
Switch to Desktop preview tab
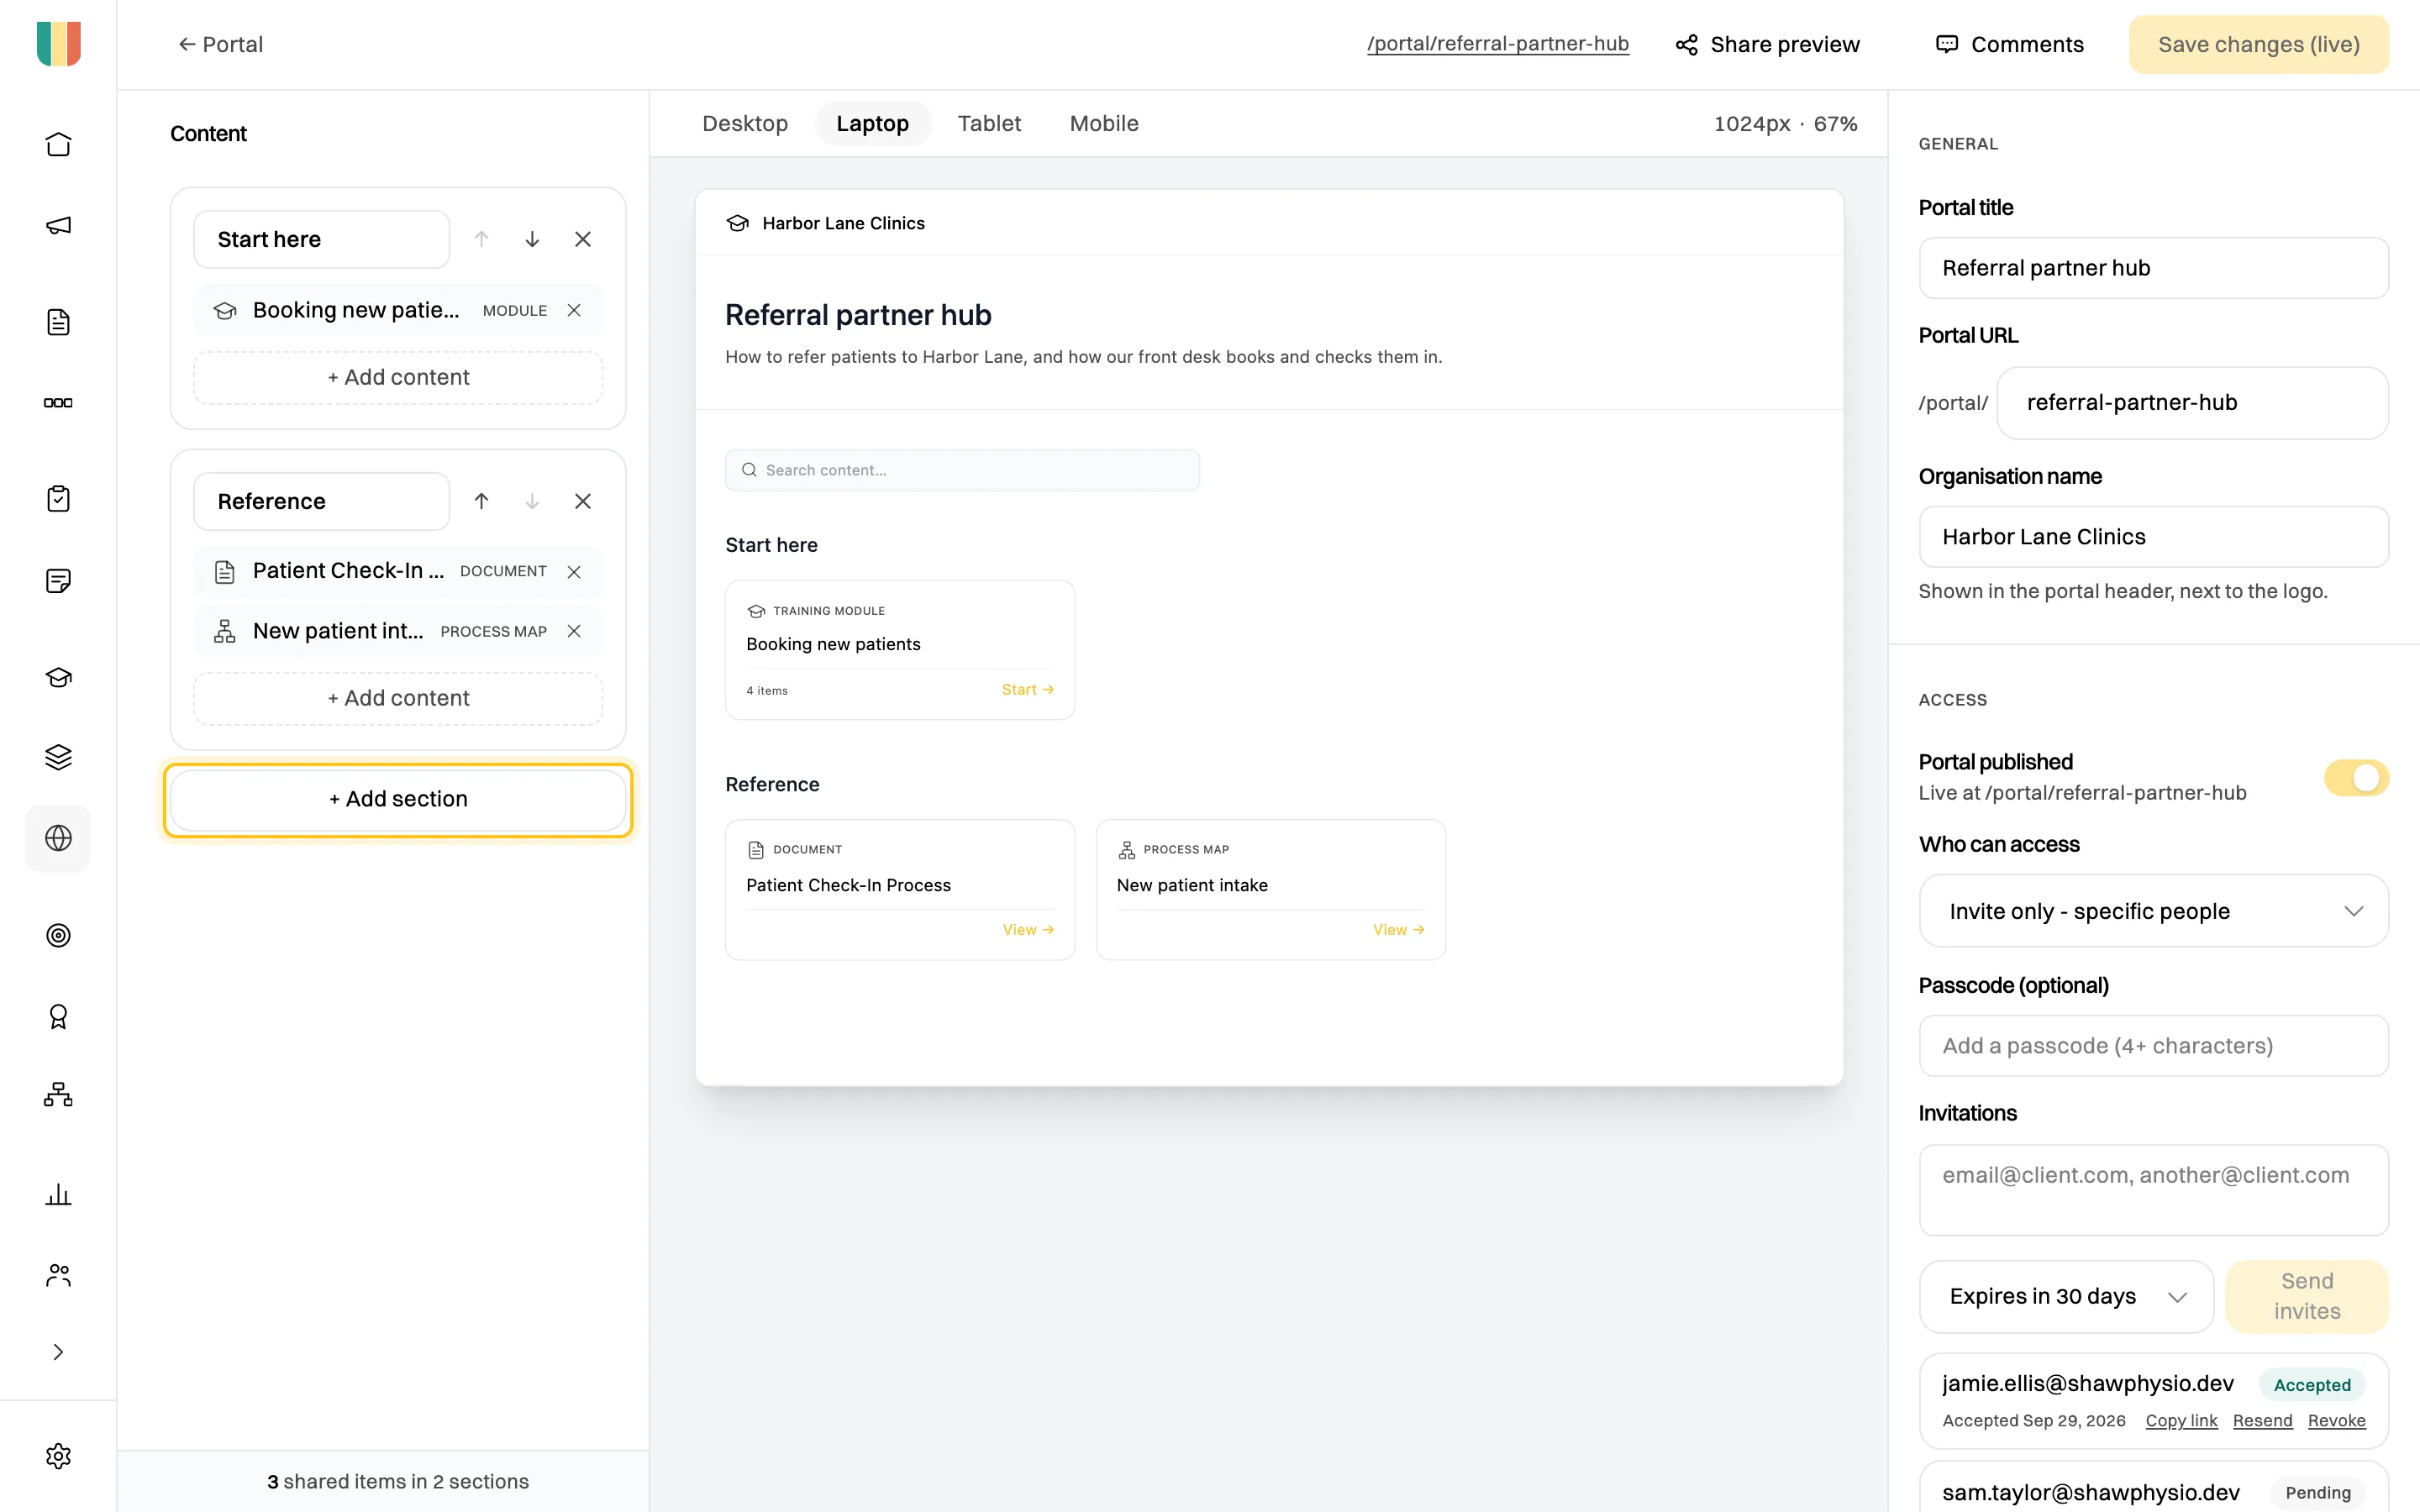pos(745,124)
